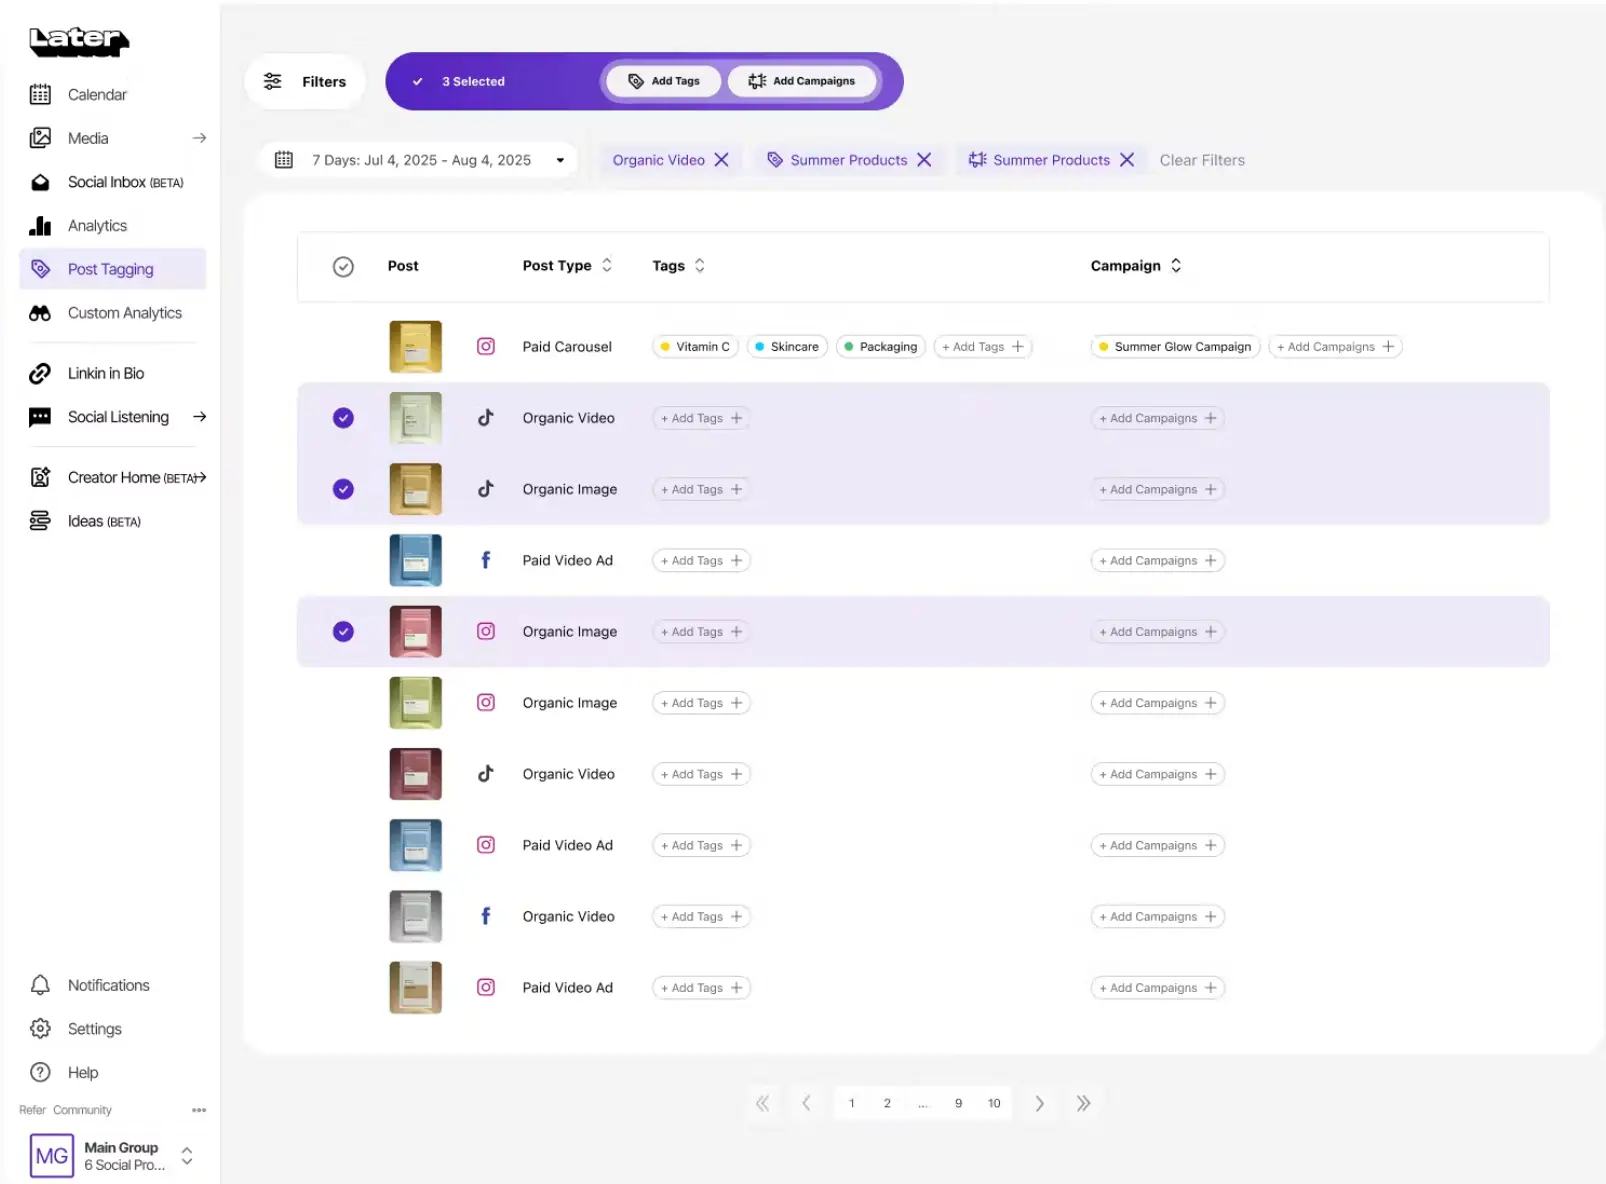Open the Calendar icon in sidebar

[x=40, y=95]
